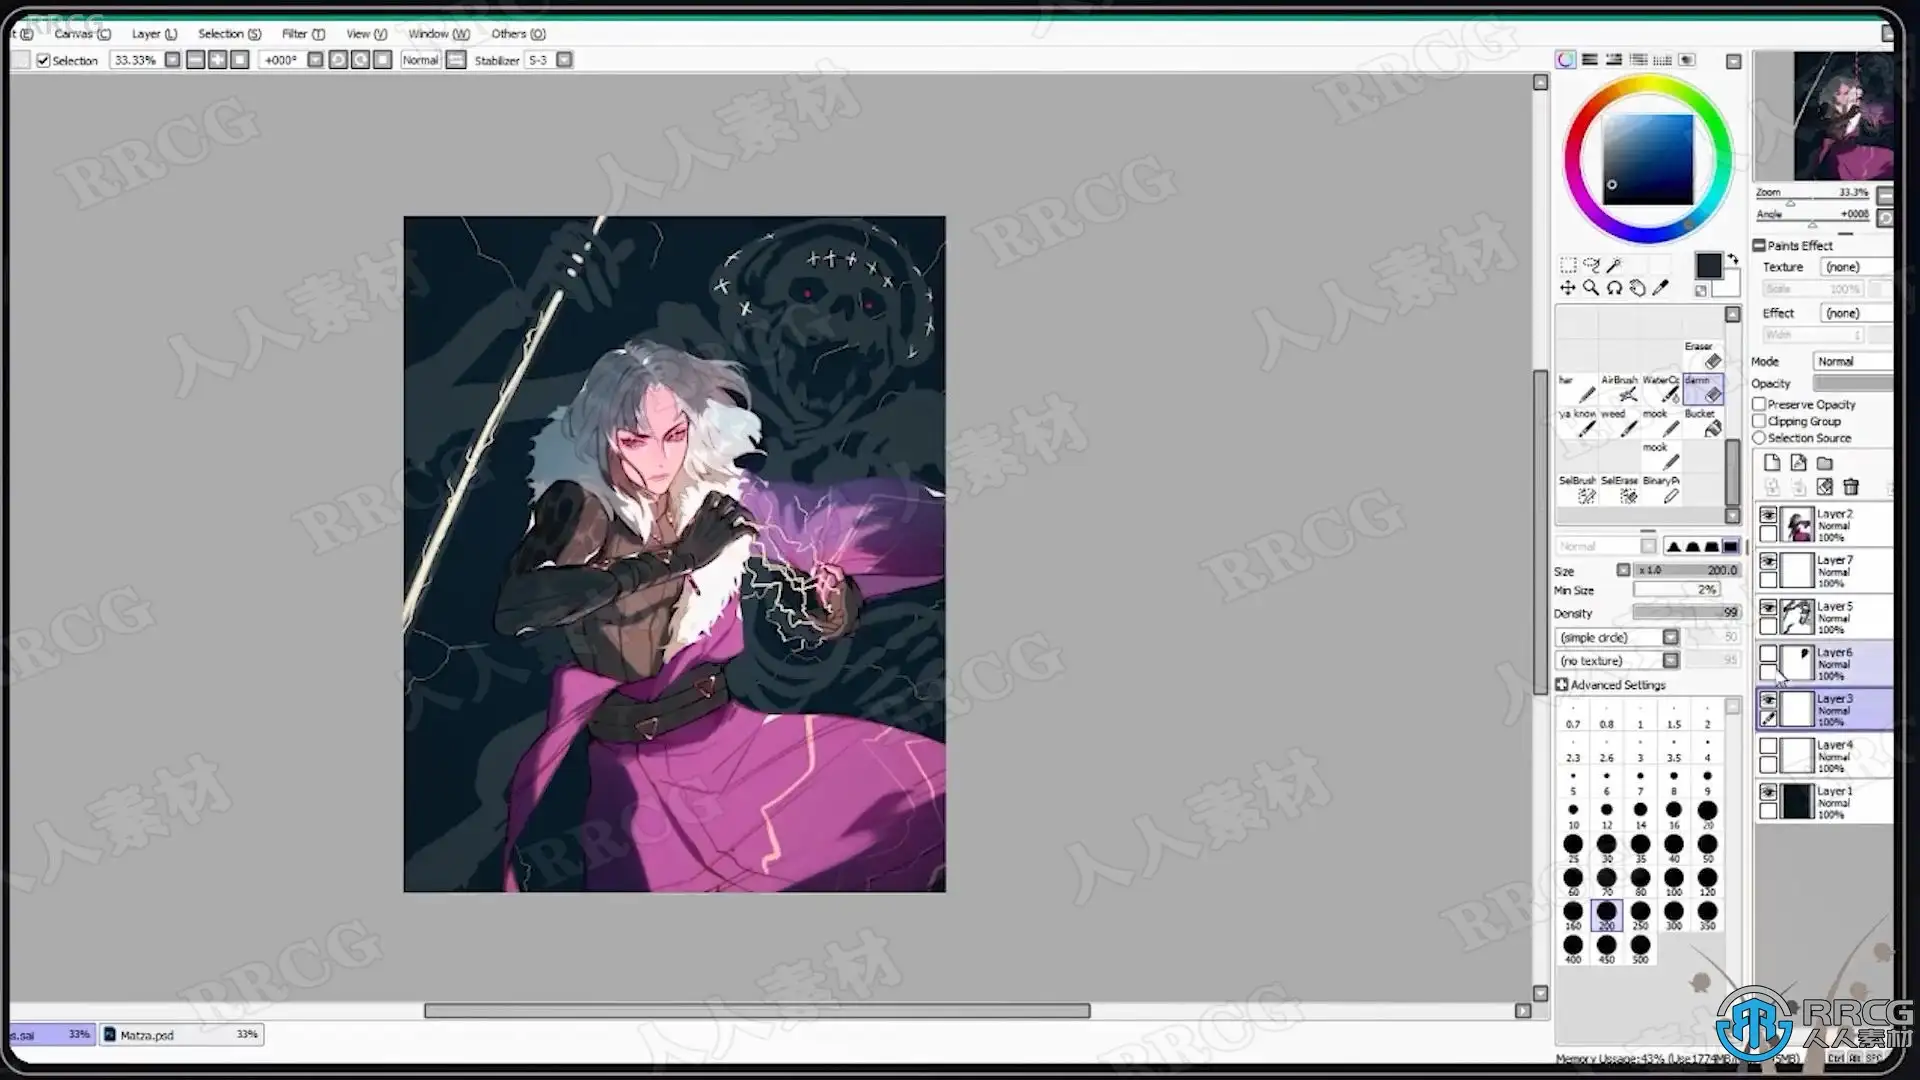Open the View menu

pyautogui.click(x=366, y=33)
